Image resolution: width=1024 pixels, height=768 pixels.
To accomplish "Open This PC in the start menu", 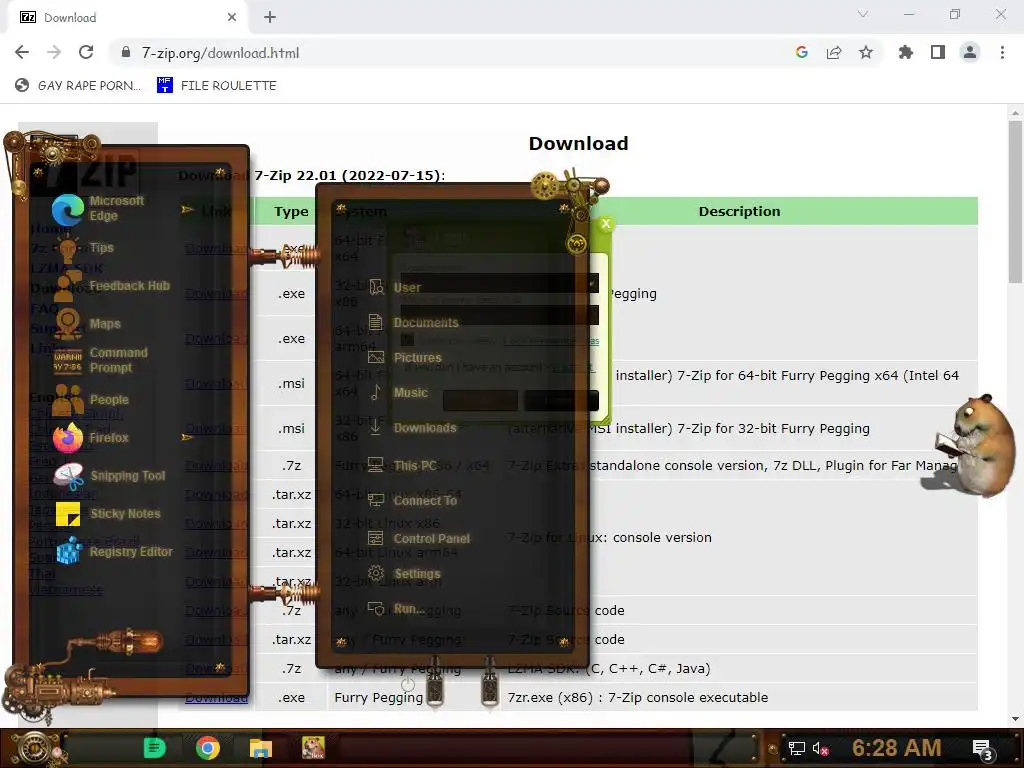I will pos(402,466).
